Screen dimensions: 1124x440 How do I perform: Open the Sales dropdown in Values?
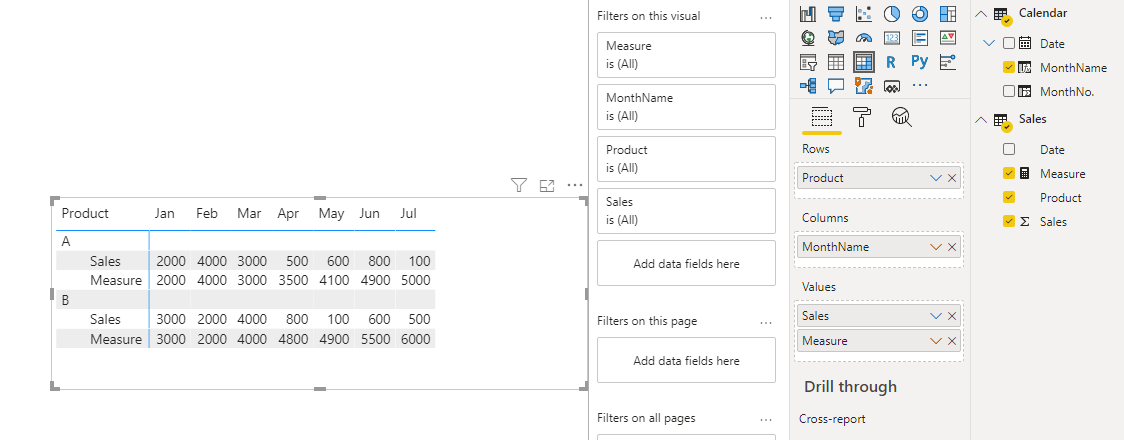935,315
